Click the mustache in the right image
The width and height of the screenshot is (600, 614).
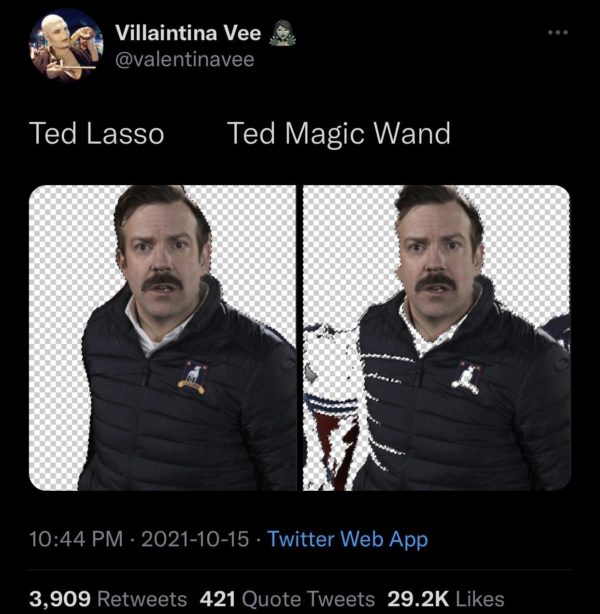[437, 283]
